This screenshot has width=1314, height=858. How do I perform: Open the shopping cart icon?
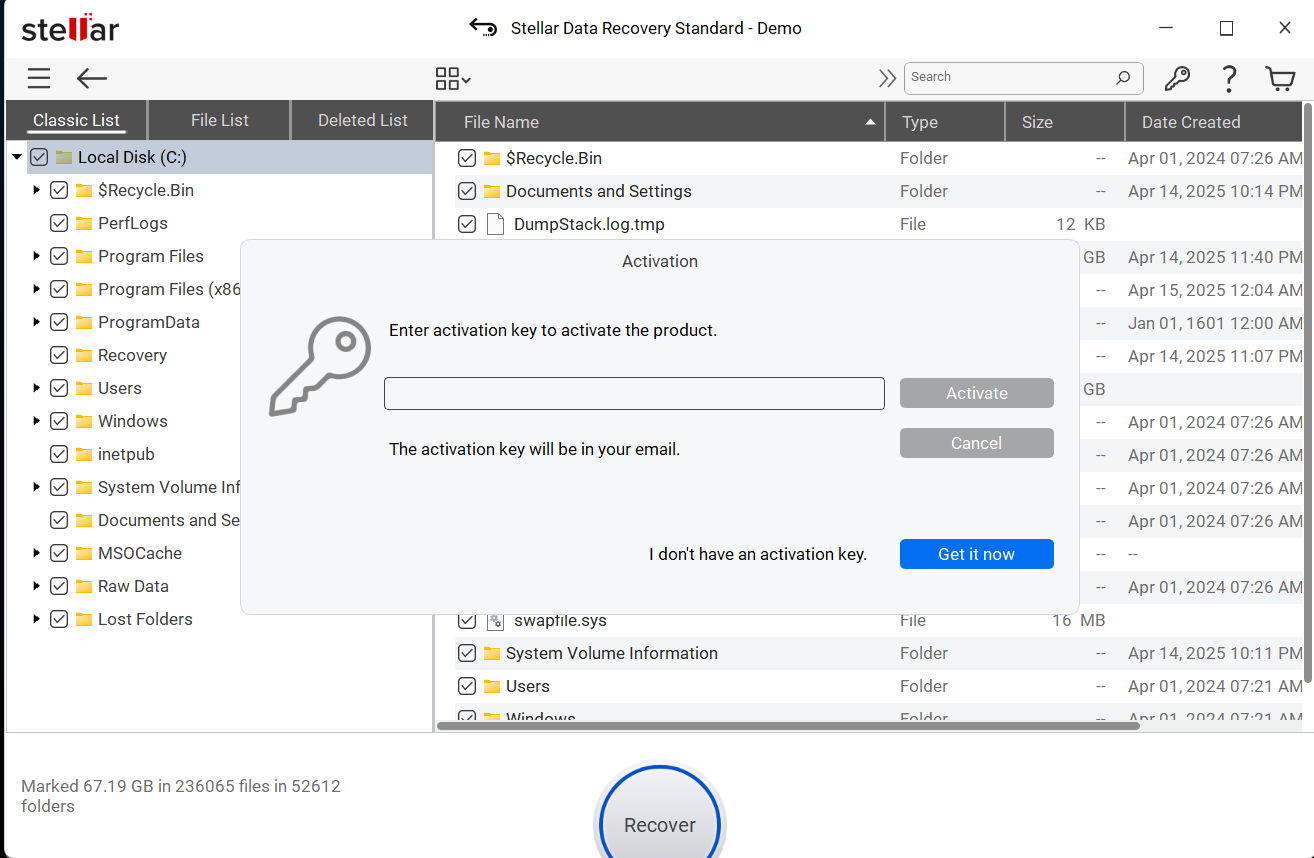tap(1280, 79)
